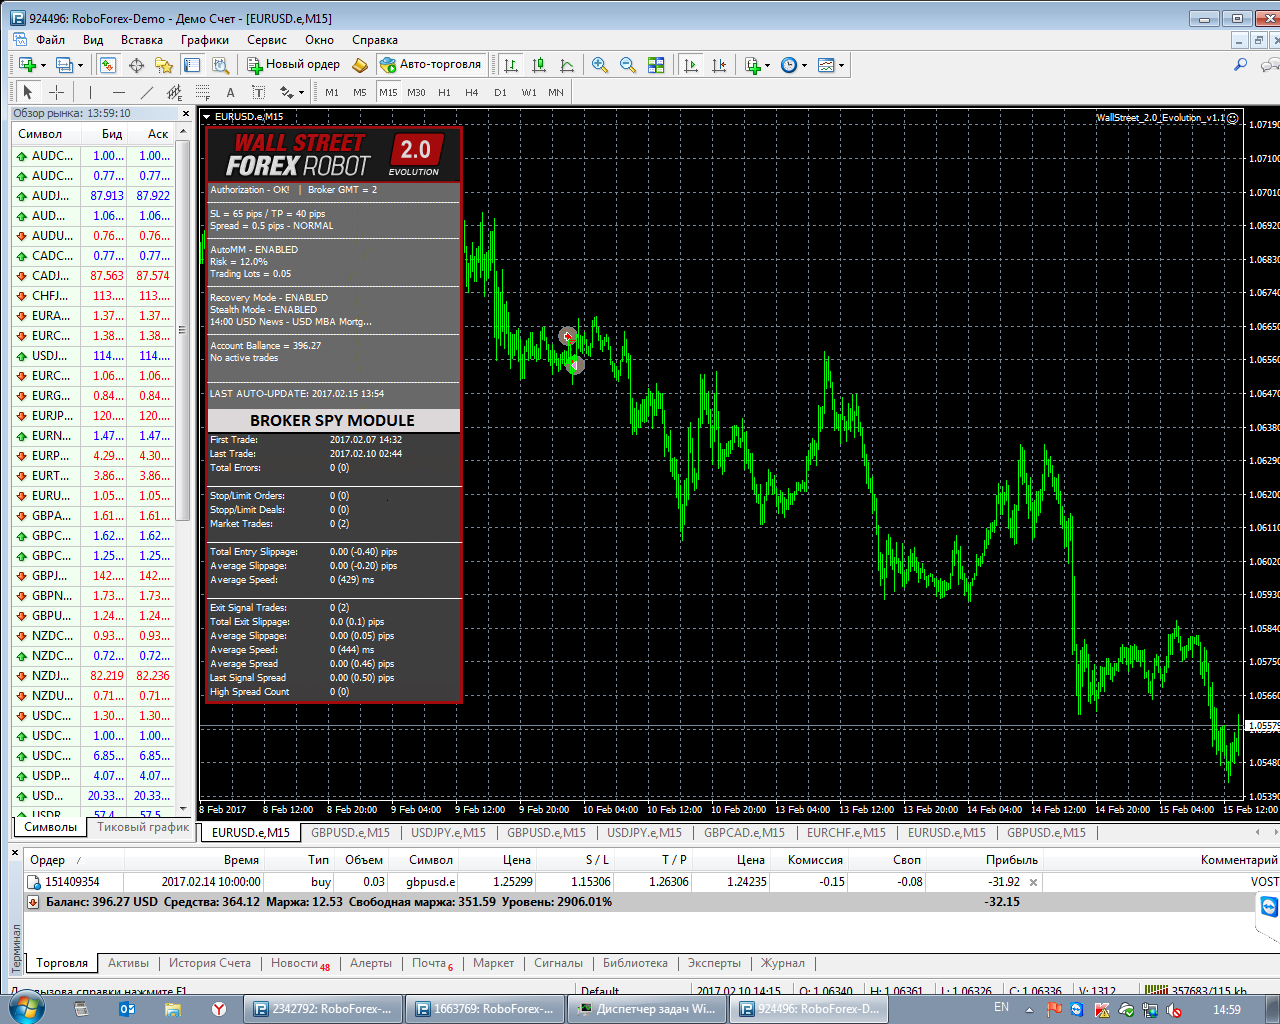
Task: Expand the Profiles dropdown arrow
Action: click(x=80, y=65)
